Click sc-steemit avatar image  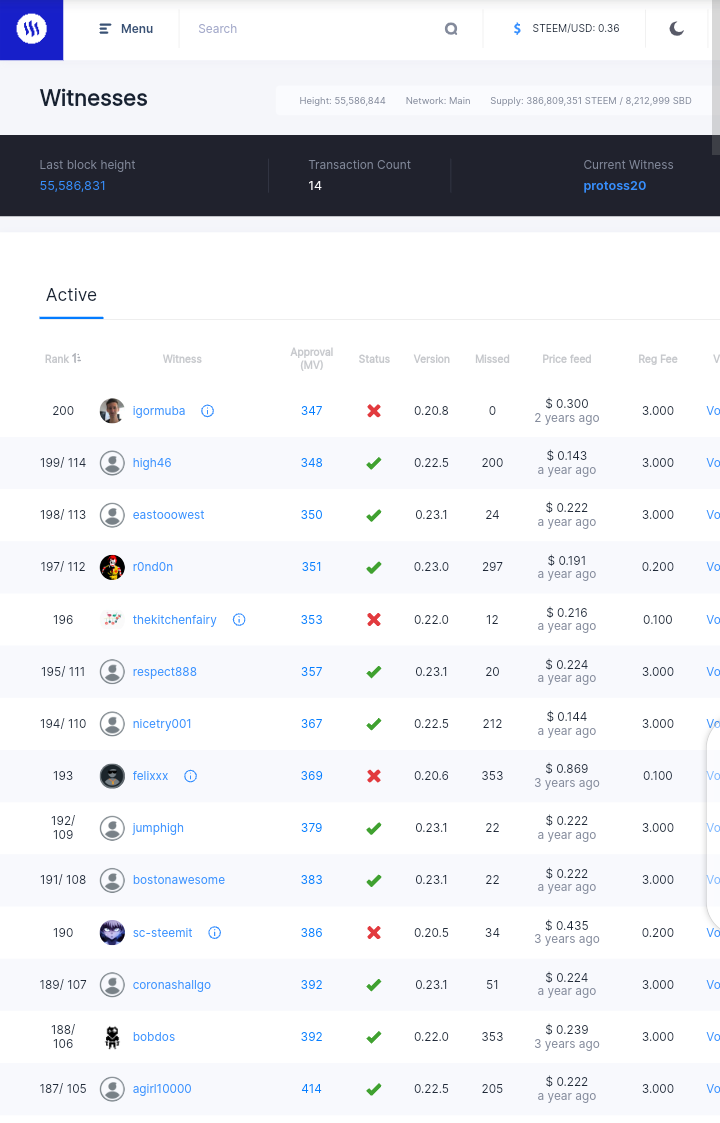coord(112,932)
